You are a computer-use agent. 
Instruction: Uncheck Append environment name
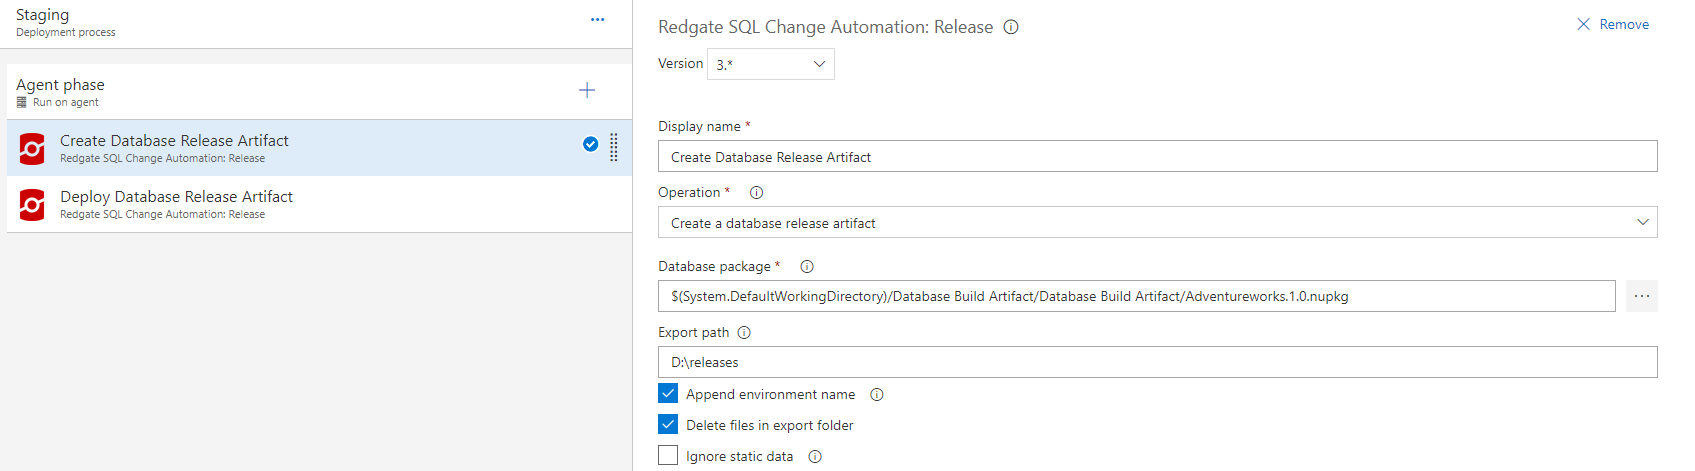coord(668,394)
